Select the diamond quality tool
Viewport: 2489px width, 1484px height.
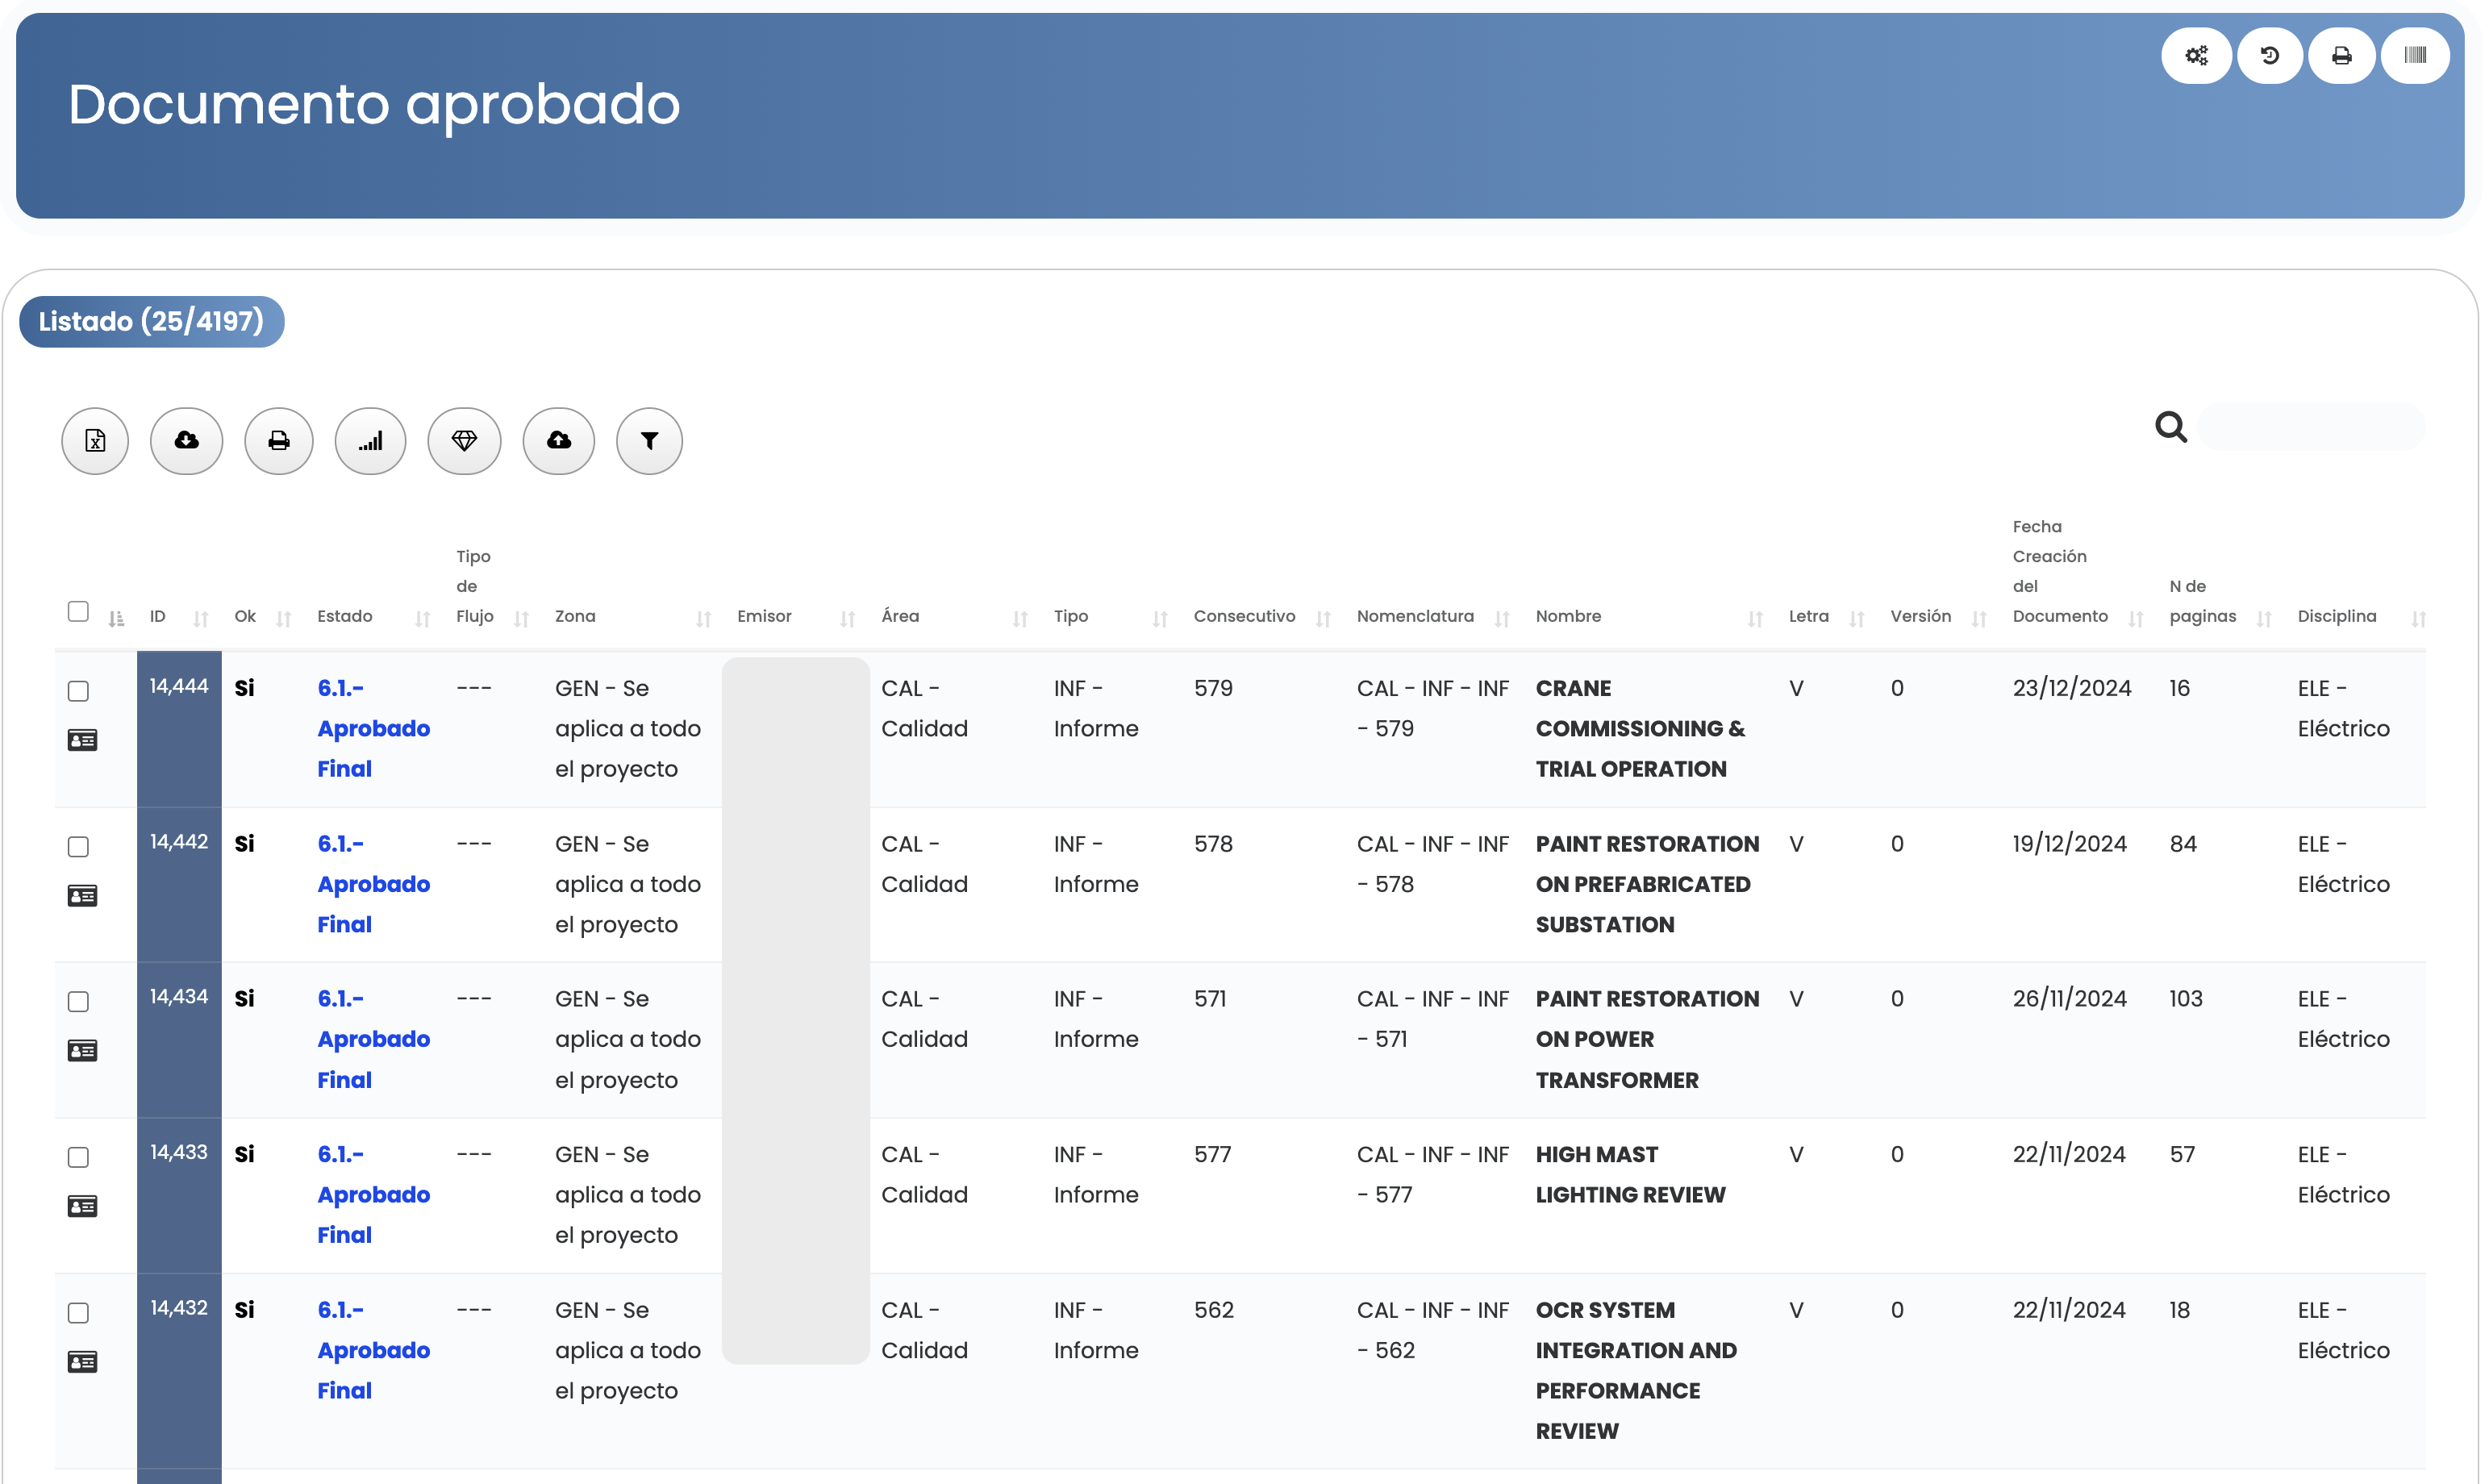click(x=464, y=440)
